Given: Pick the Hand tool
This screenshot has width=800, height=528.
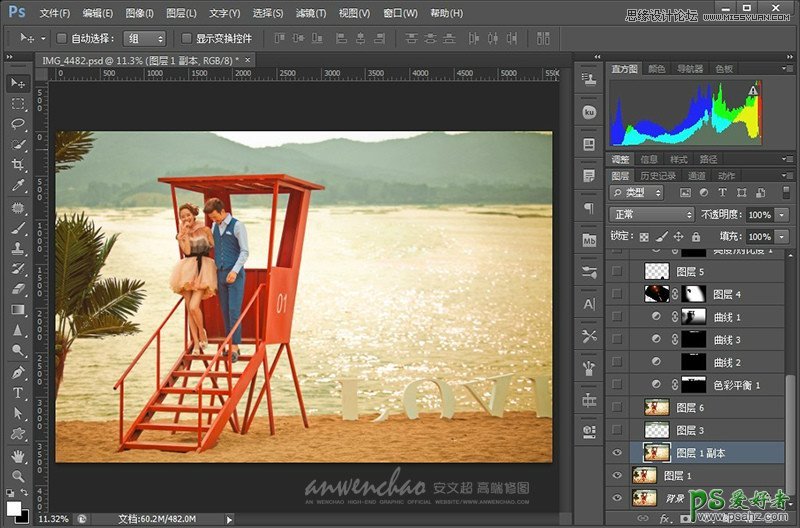Looking at the screenshot, I should (x=18, y=456).
